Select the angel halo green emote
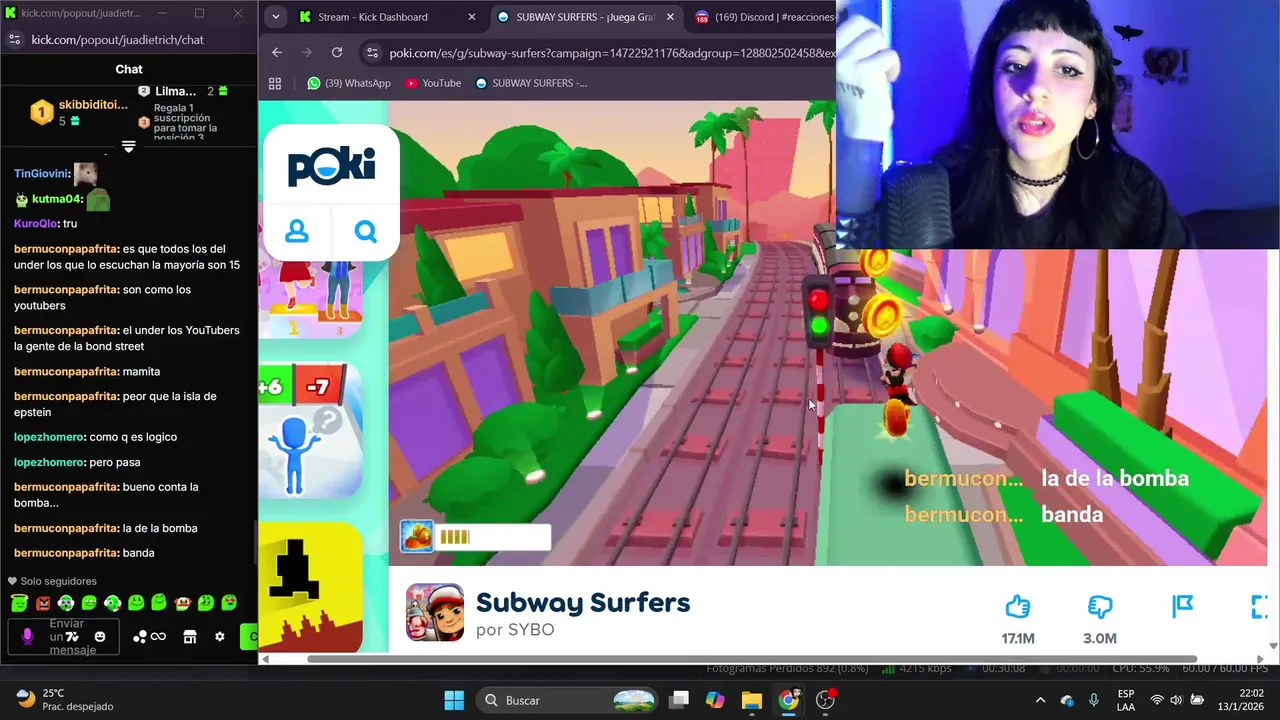 [18, 603]
